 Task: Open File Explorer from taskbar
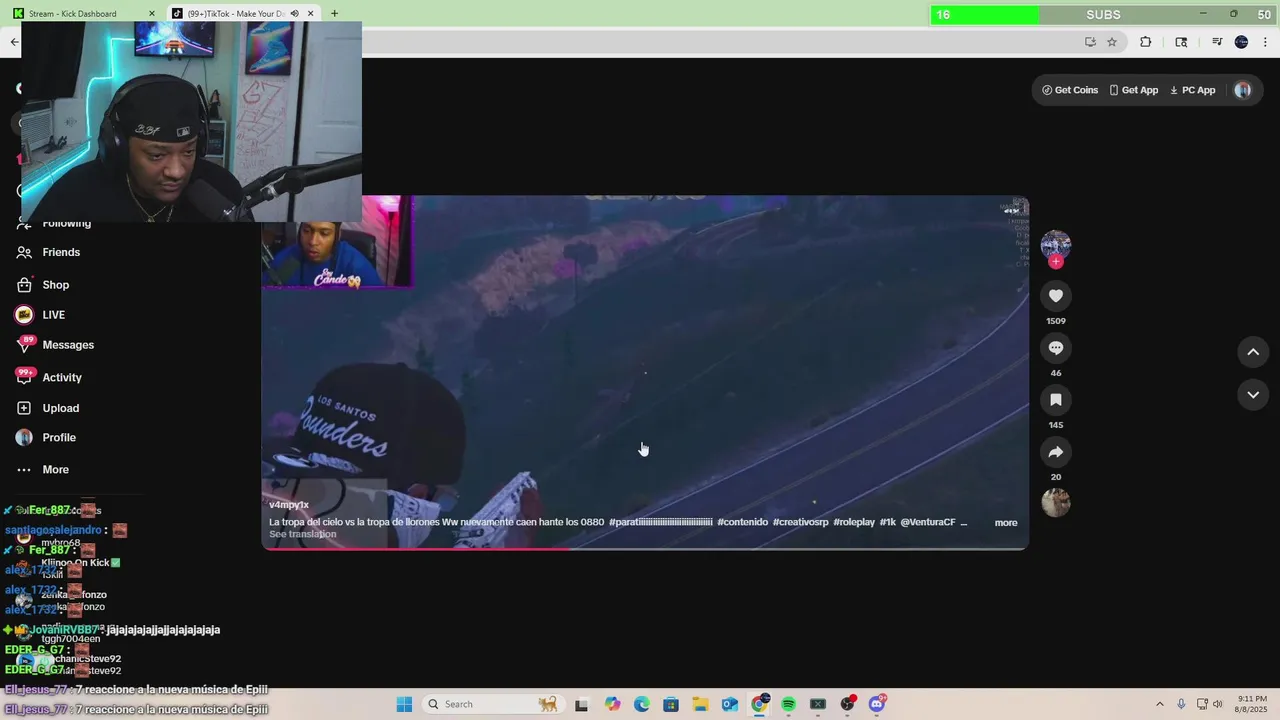700,704
